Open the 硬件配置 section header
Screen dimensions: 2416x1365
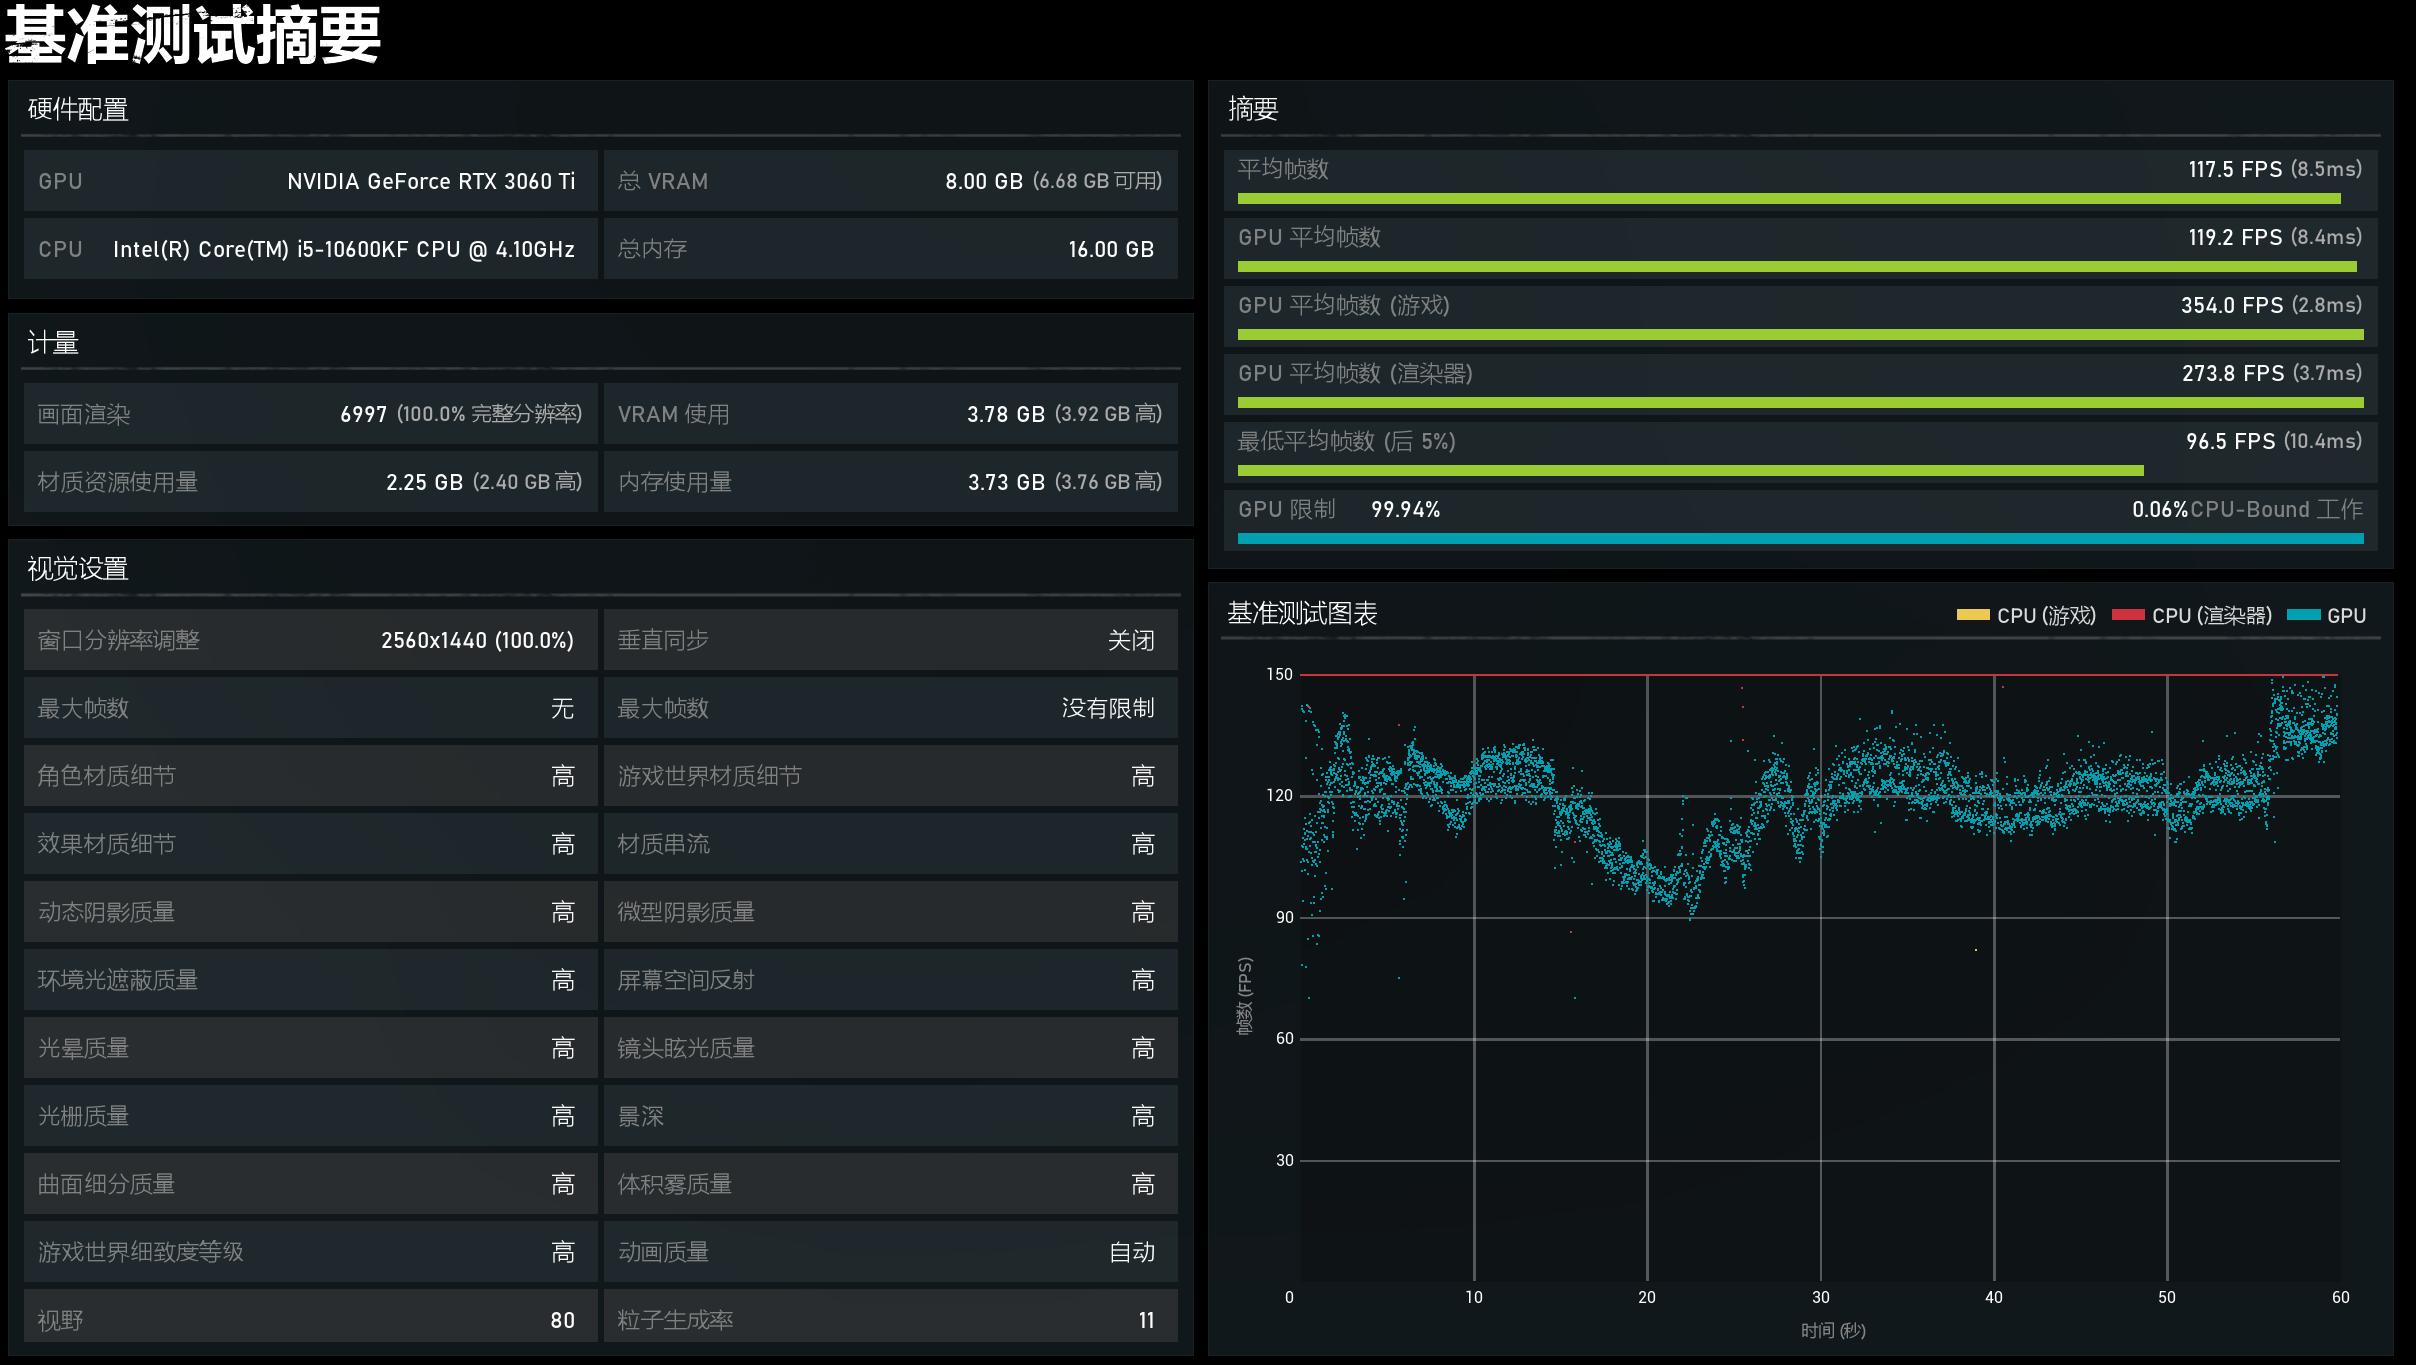click(x=78, y=109)
